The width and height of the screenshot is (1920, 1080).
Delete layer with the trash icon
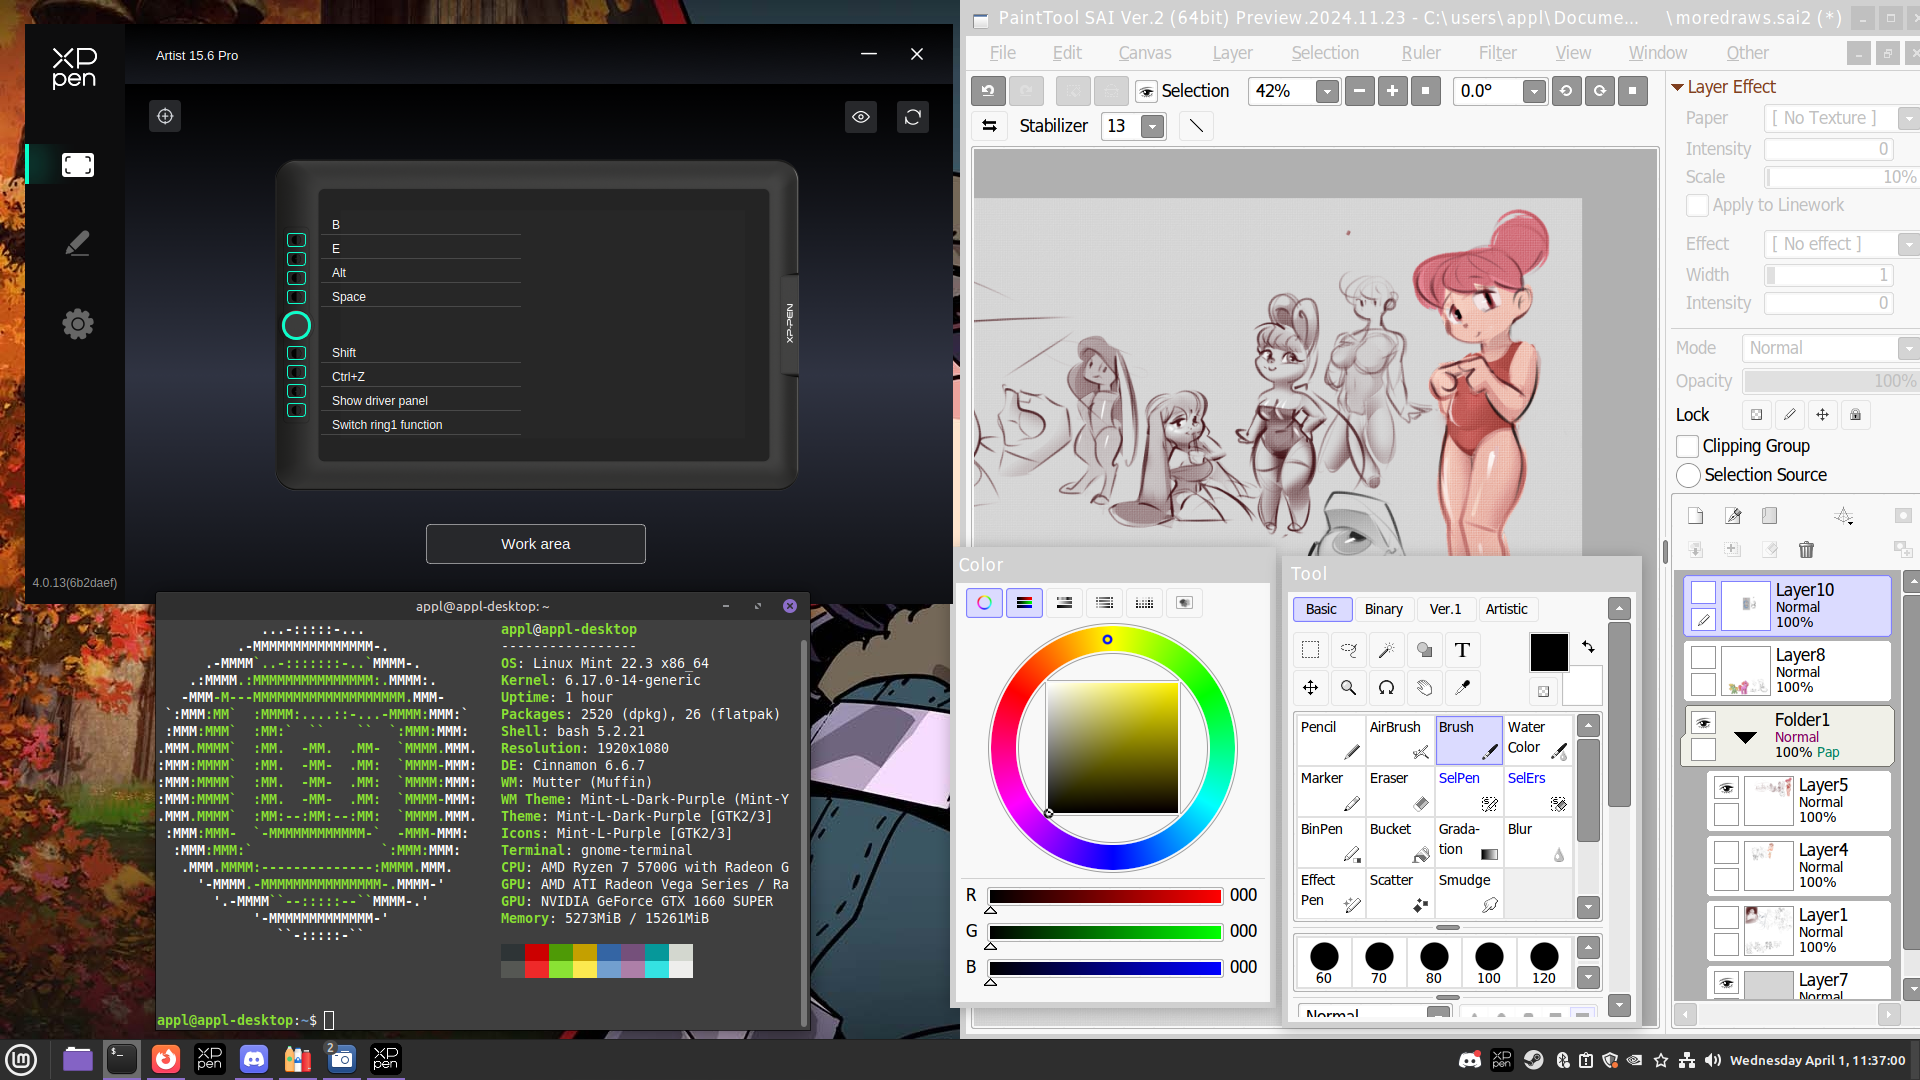coord(1806,550)
